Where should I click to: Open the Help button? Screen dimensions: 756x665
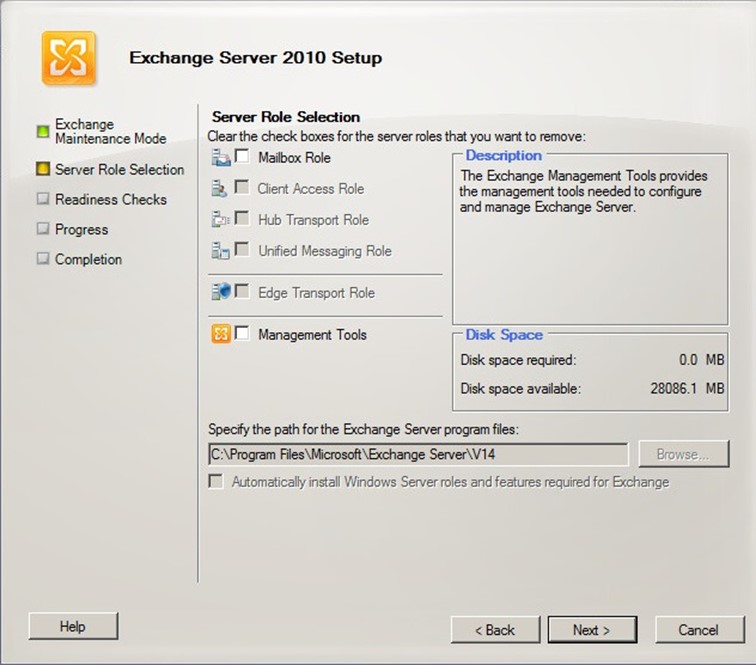[73, 626]
